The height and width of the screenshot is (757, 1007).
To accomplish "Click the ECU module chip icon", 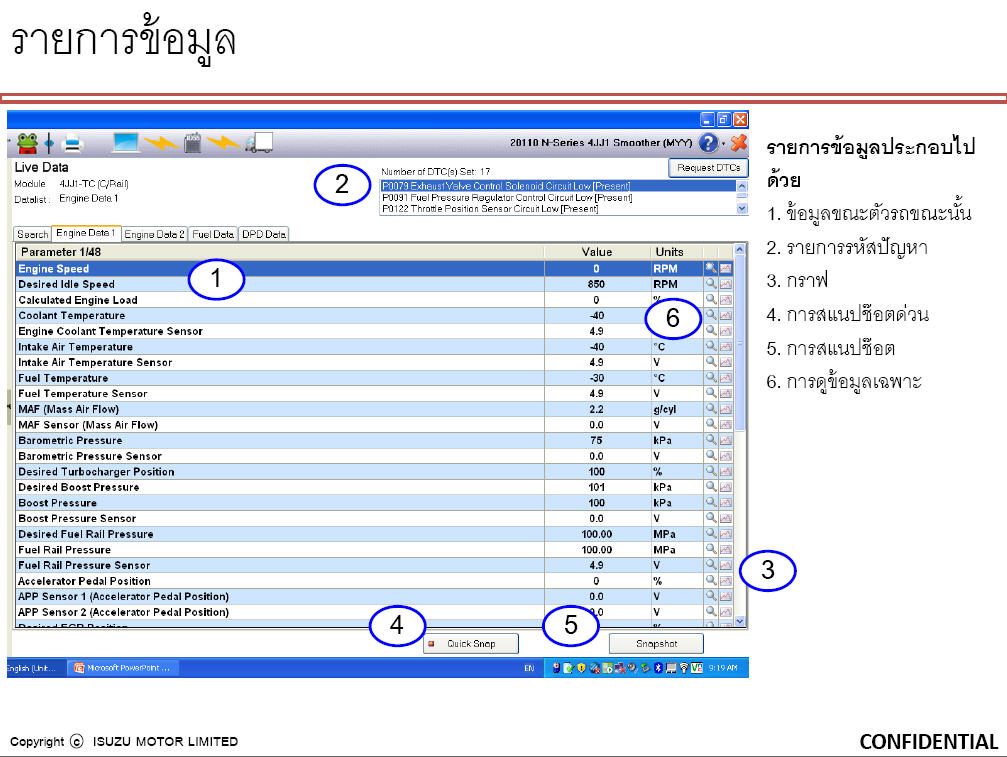I will pyautogui.click(x=193, y=143).
